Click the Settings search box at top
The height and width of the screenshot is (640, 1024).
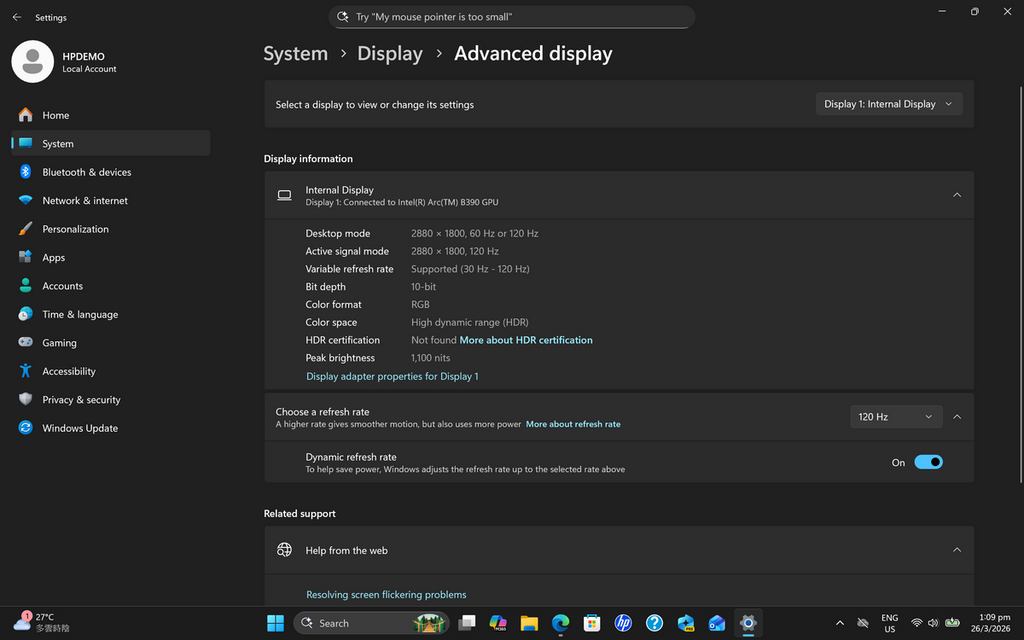tap(511, 16)
